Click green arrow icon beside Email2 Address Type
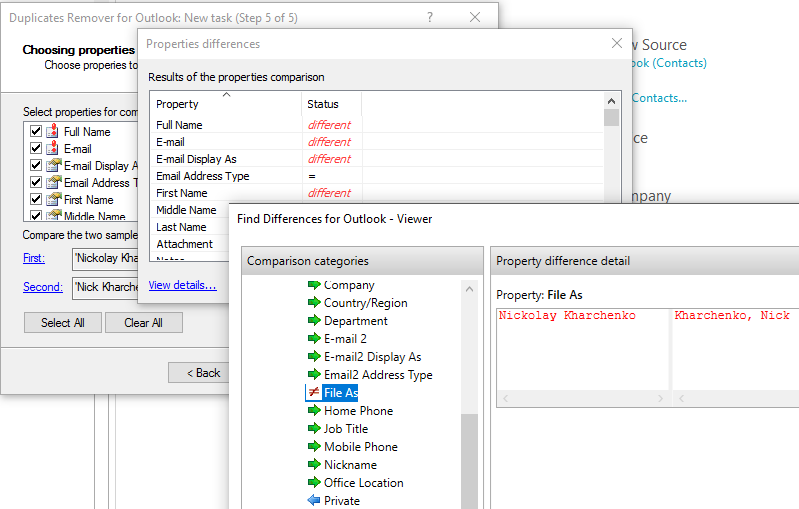Image resolution: width=799 pixels, height=509 pixels. (x=314, y=374)
